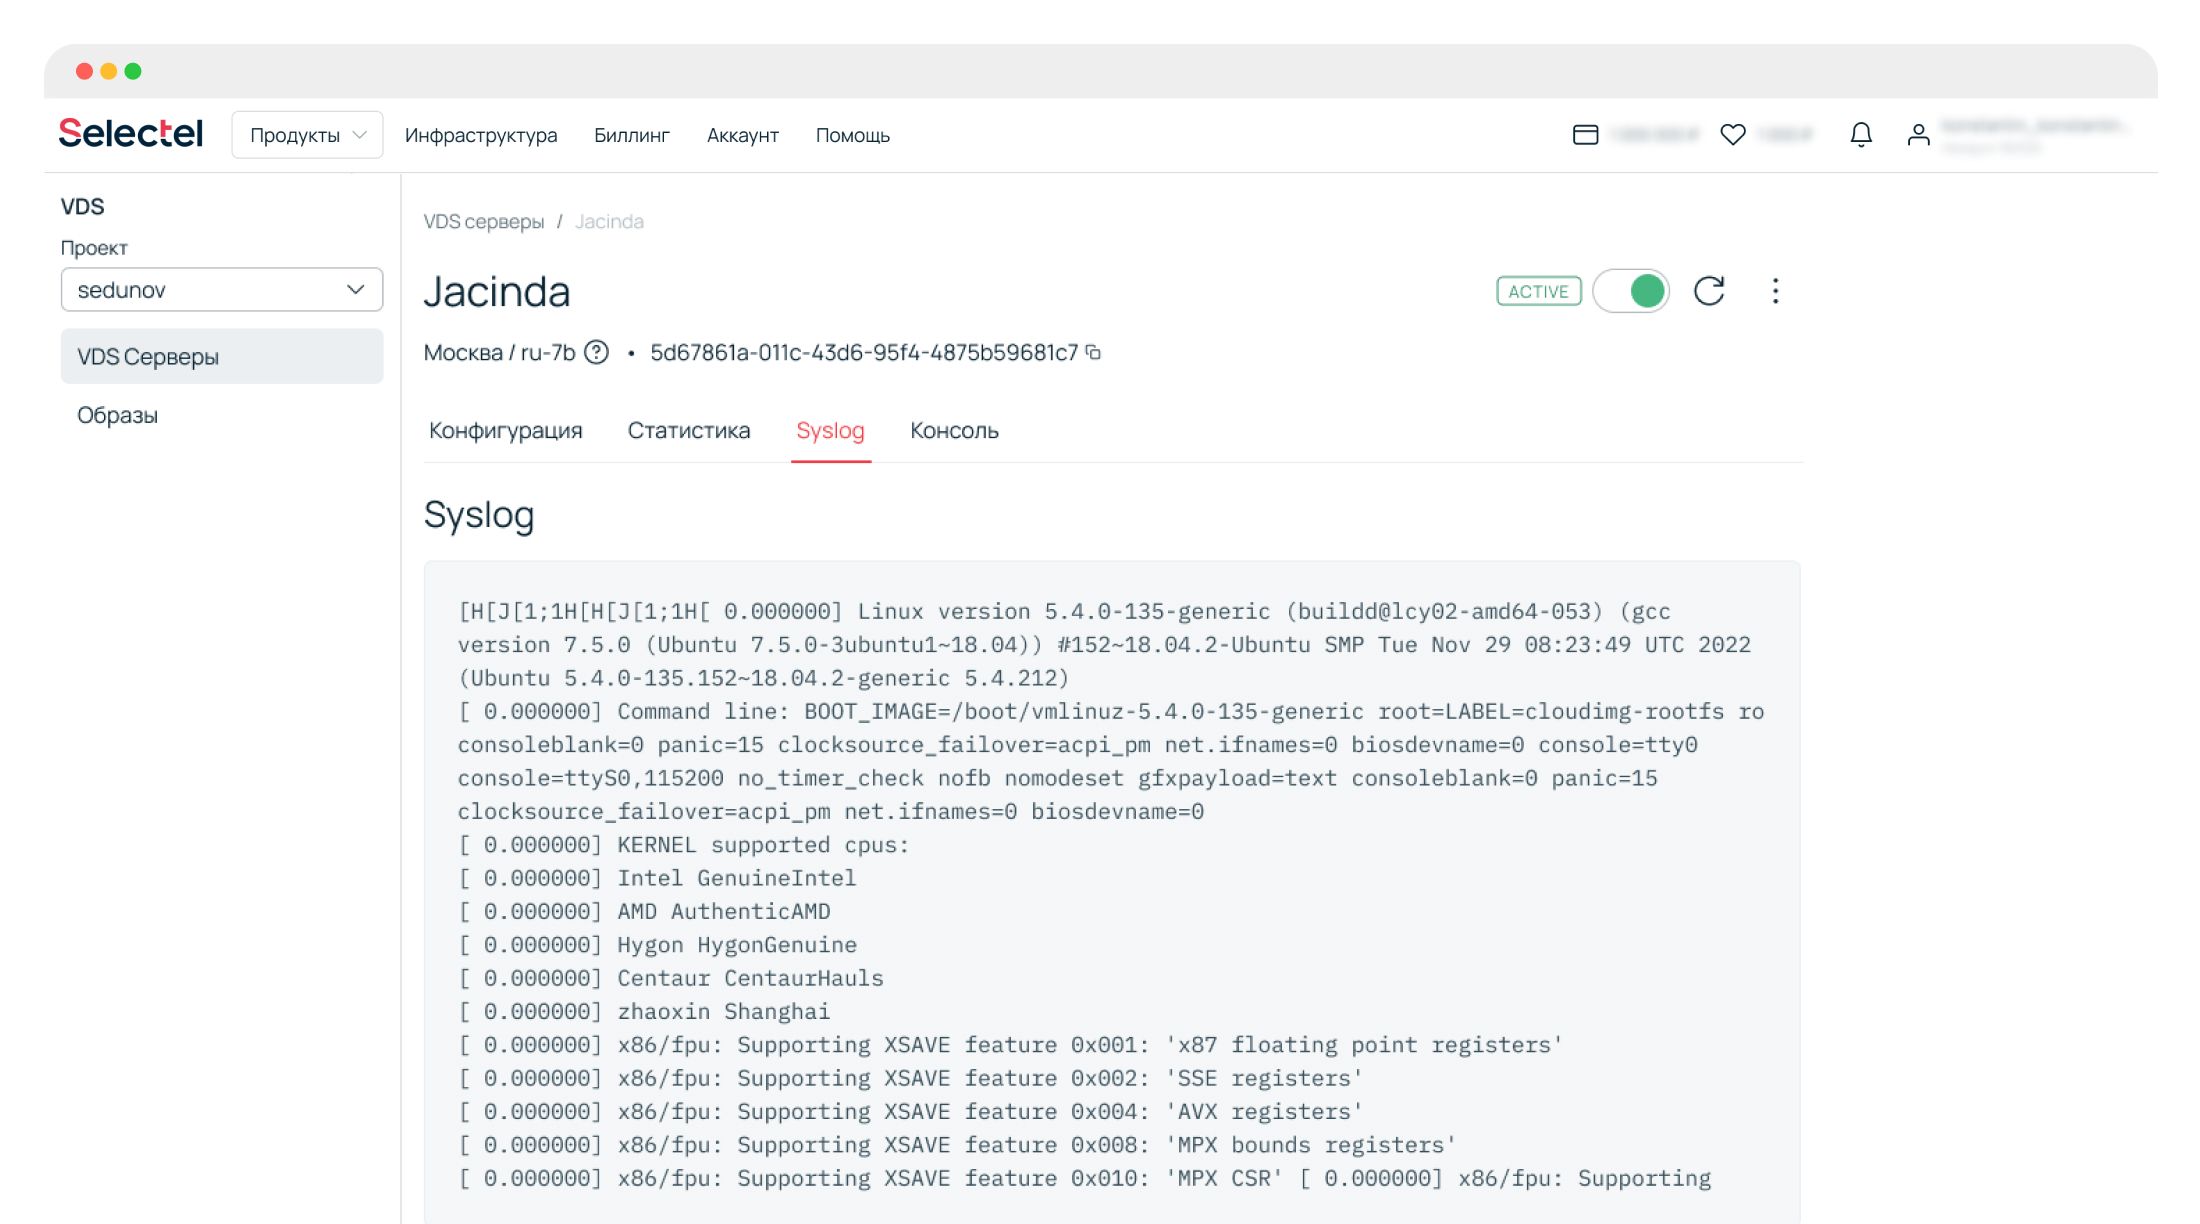This screenshot has width=2200, height=1224.
Task: Expand the Продукты dropdown
Action: 307,135
